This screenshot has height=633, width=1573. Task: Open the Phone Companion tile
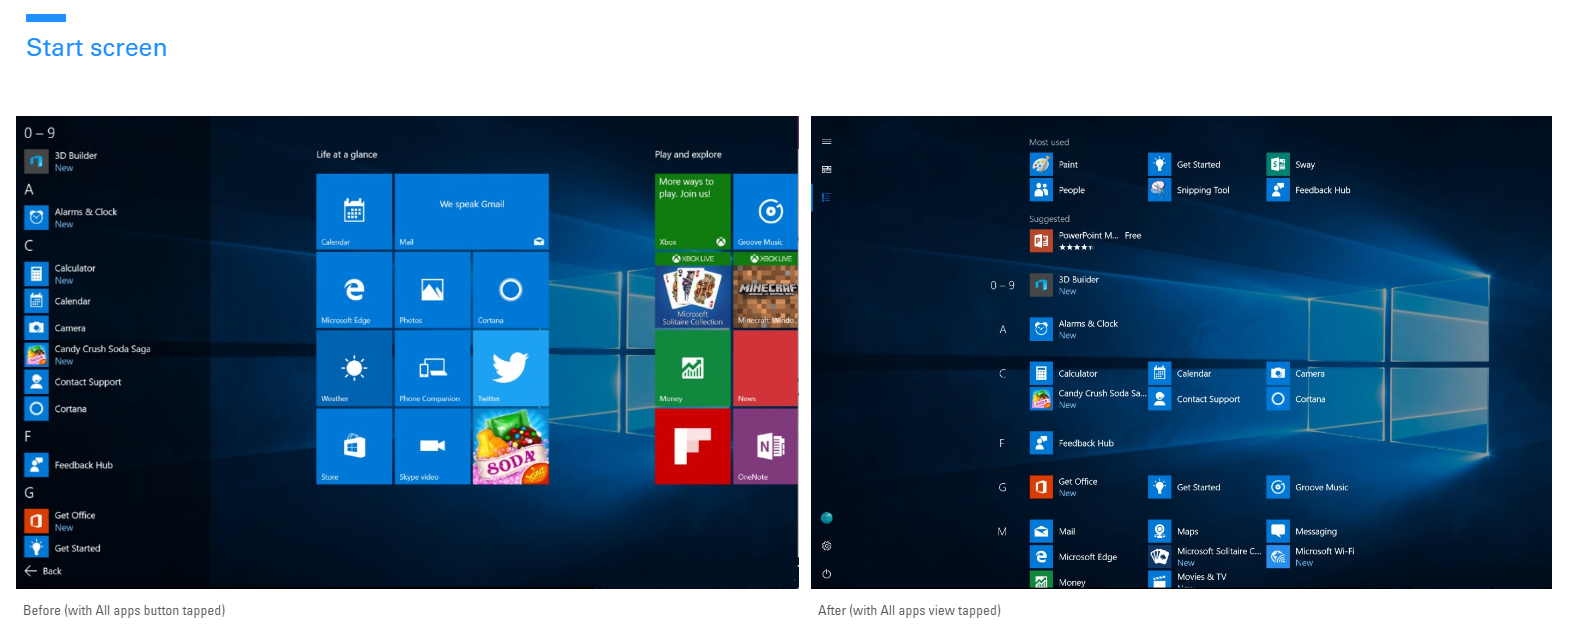point(432,368)
